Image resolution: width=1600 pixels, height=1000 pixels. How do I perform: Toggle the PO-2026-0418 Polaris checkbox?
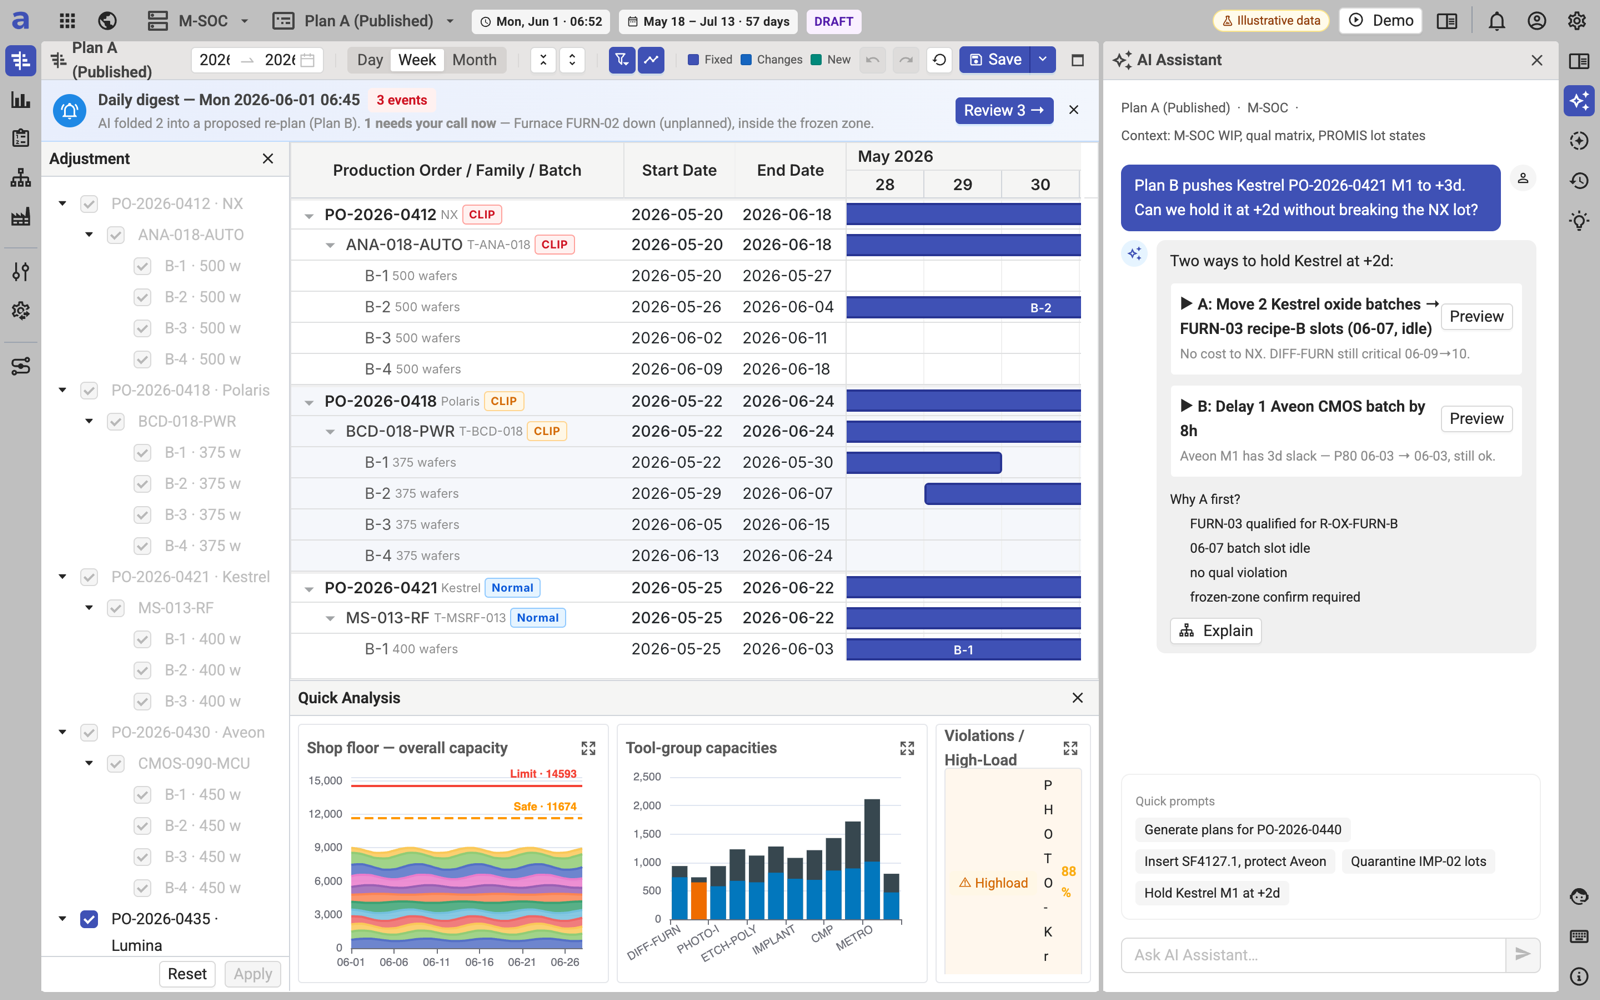click(x=89, y=391)
